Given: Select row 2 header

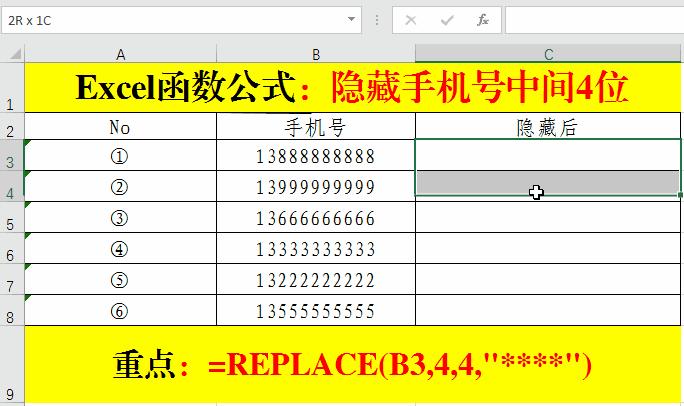Looking at the screenshot, I should coord(12,126).
